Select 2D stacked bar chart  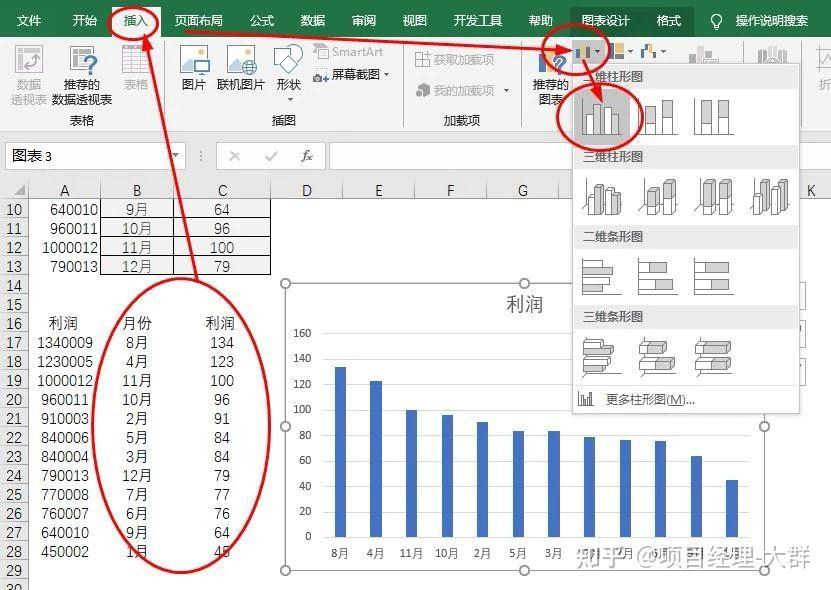point(658,276)
